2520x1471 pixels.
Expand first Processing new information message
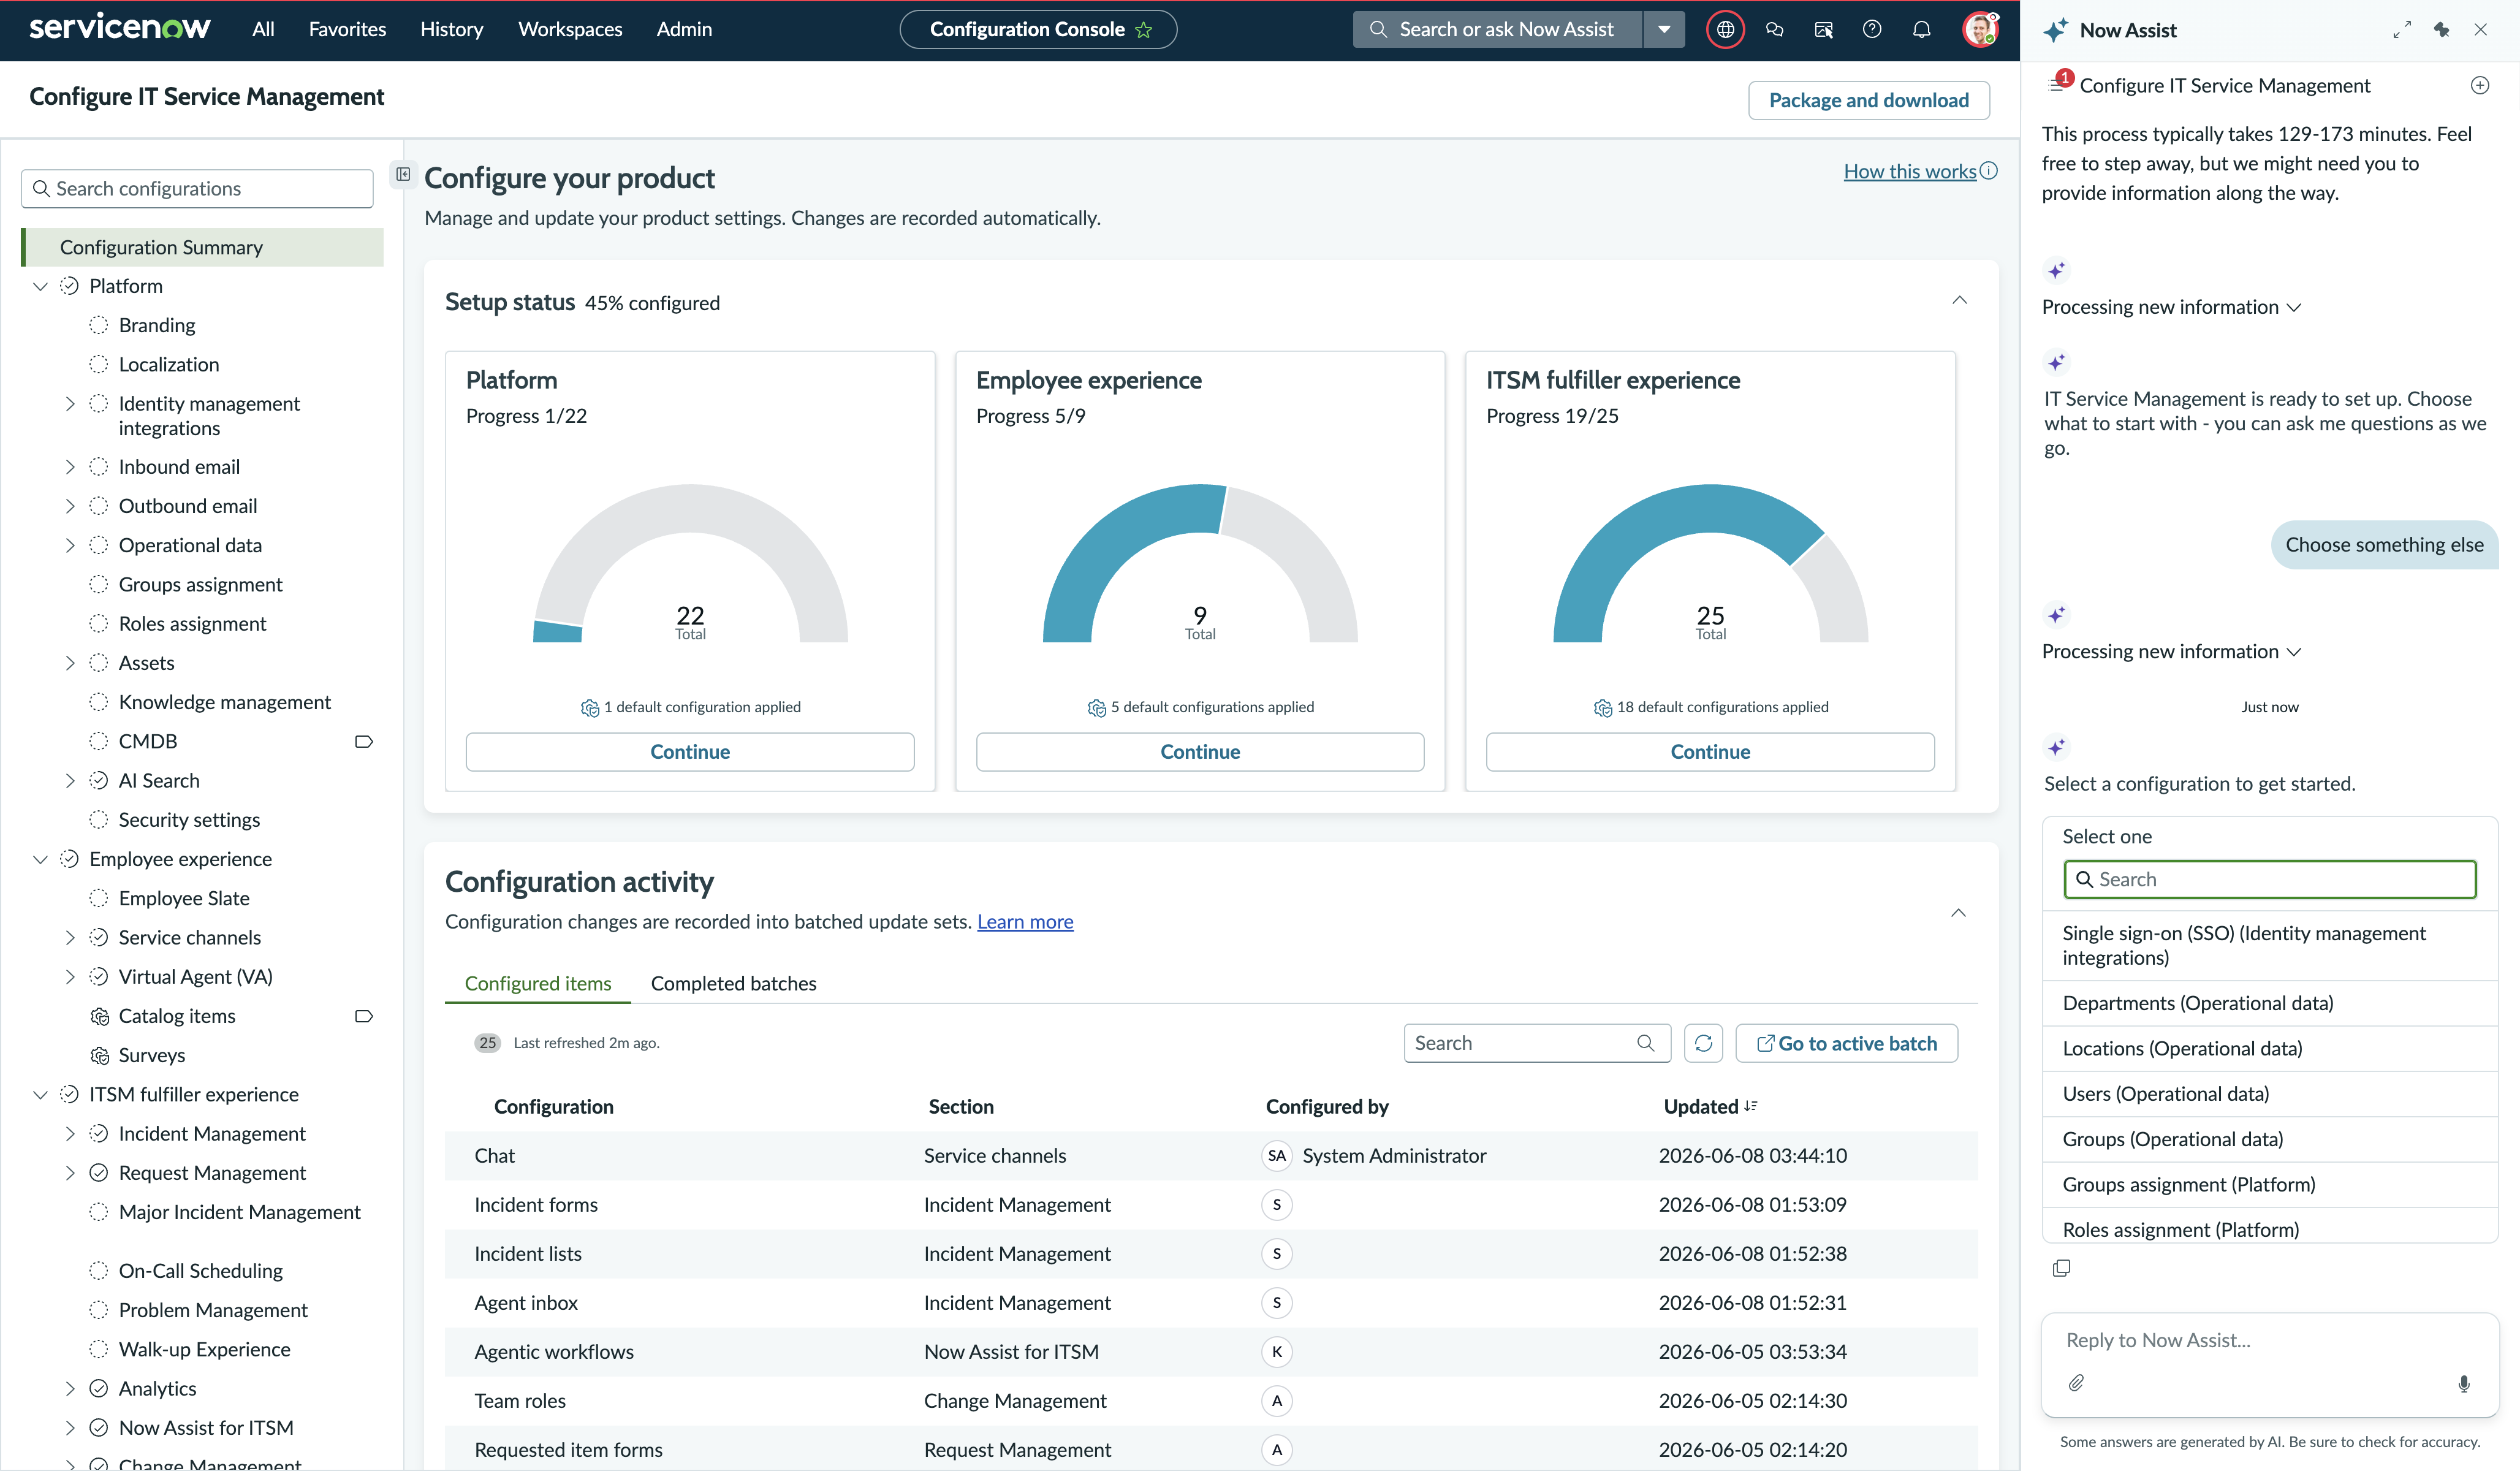tap(2172, 307)
